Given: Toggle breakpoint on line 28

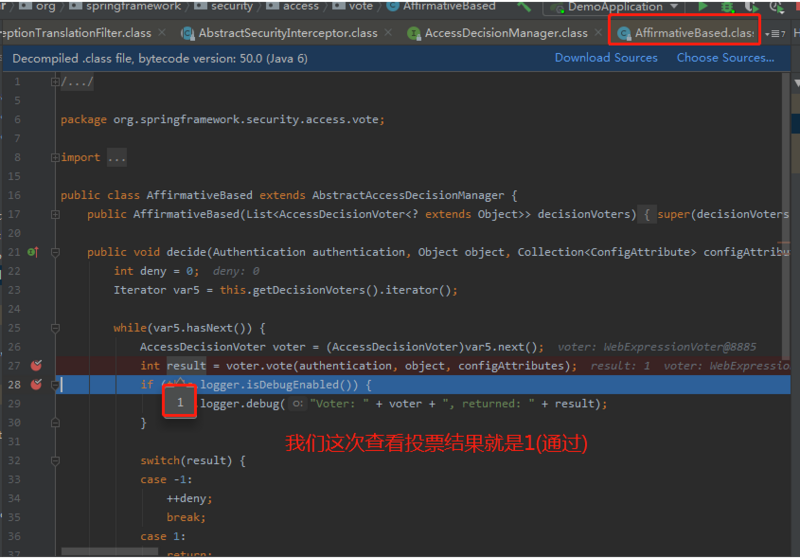Looking at the screenshot, I should [x=36, y=384].
